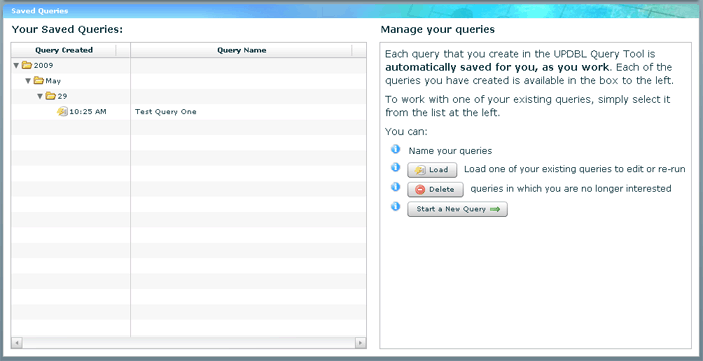Click the Manage your queries heading
This screenshot has width=703, height=361.
coord(438,30)
